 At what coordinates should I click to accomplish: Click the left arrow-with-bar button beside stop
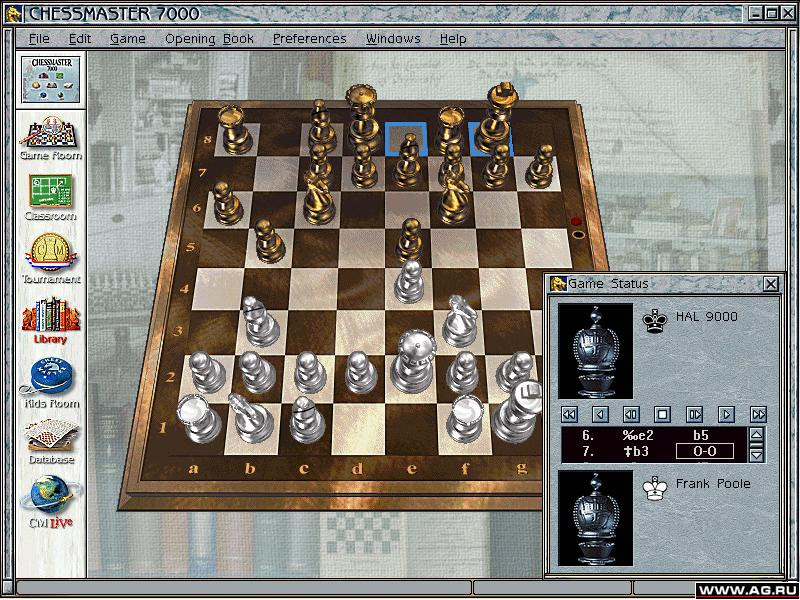632,414
